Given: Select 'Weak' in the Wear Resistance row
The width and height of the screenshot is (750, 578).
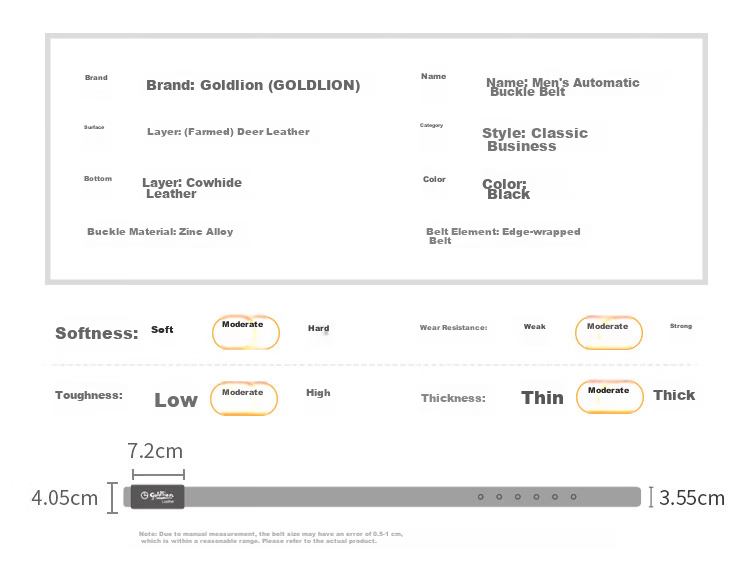Looking at the screenshot, I should tap(534, 326).
